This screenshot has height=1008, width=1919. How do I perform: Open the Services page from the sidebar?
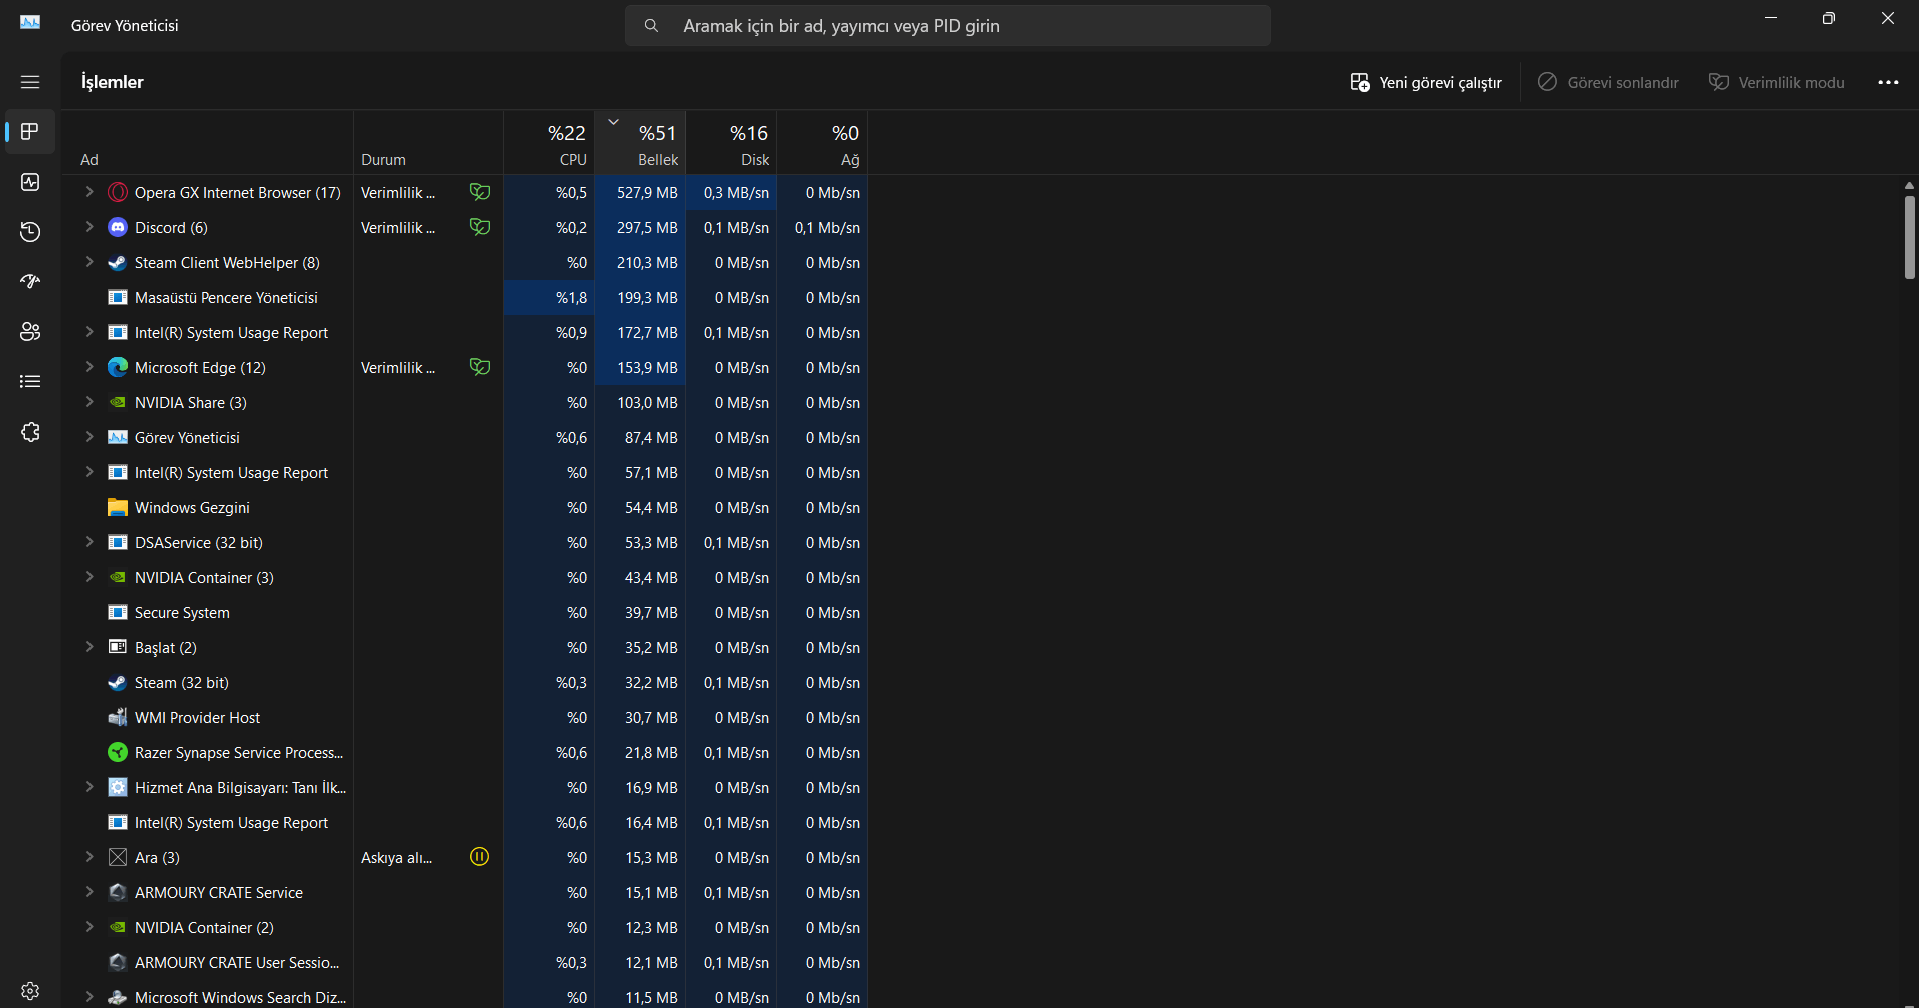30,432
